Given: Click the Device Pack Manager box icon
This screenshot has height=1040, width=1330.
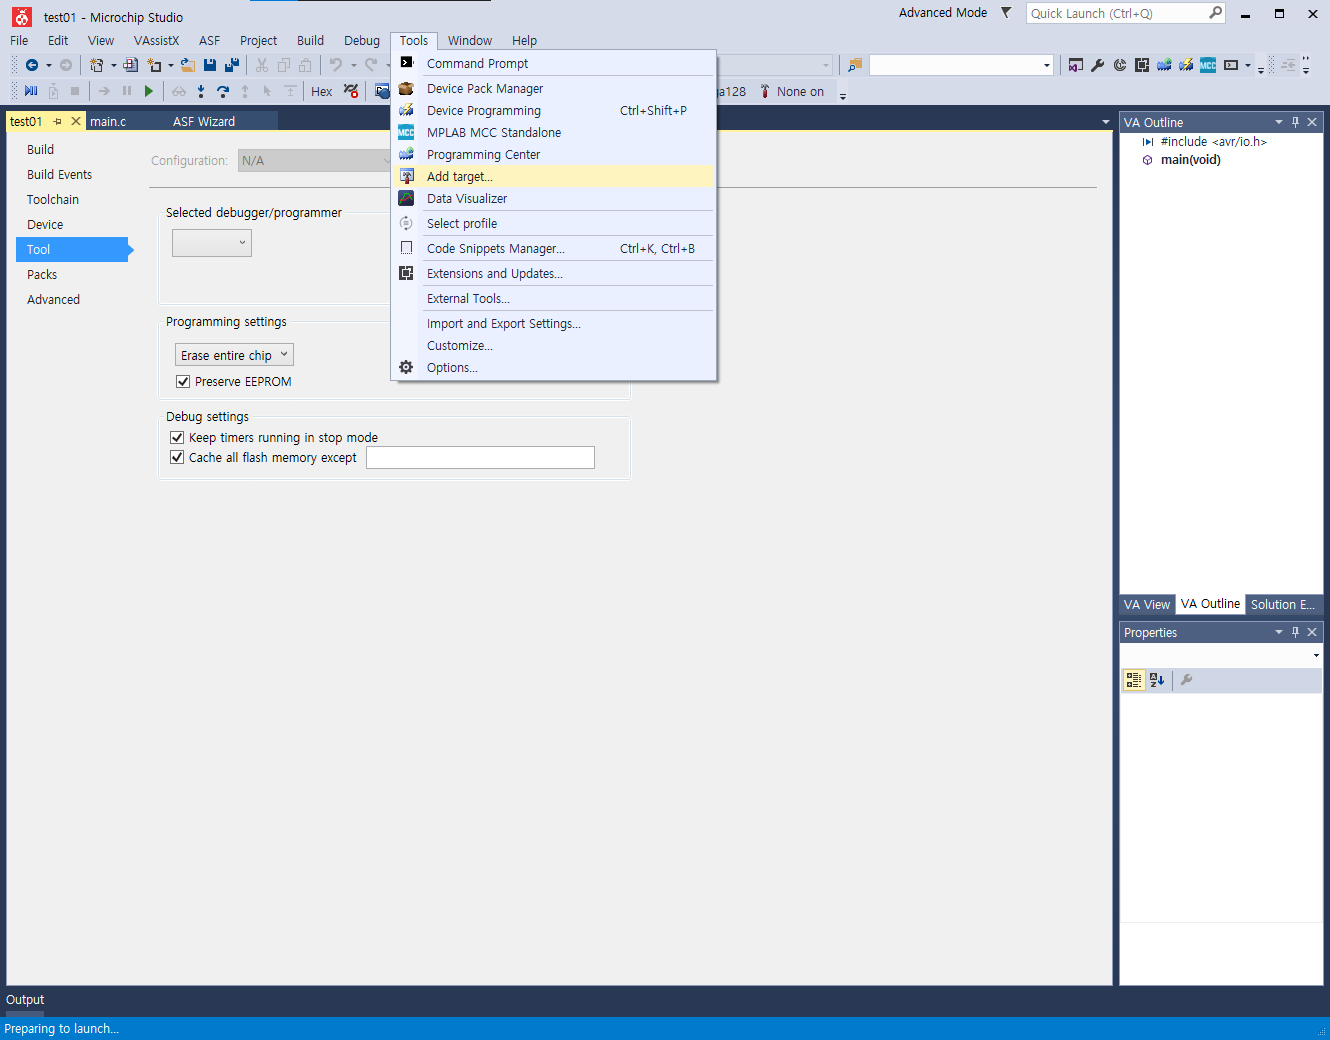Looking at the screenshot, I should click(406, 88).
